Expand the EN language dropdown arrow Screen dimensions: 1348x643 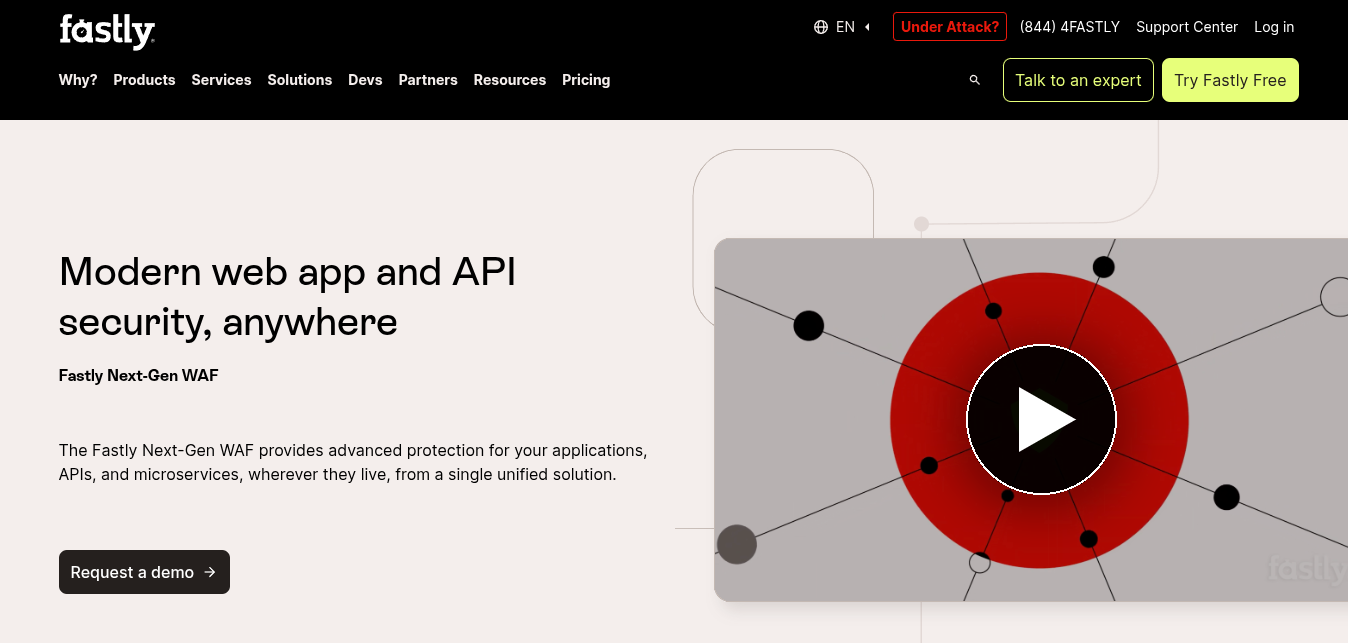[x=867, y=27]
